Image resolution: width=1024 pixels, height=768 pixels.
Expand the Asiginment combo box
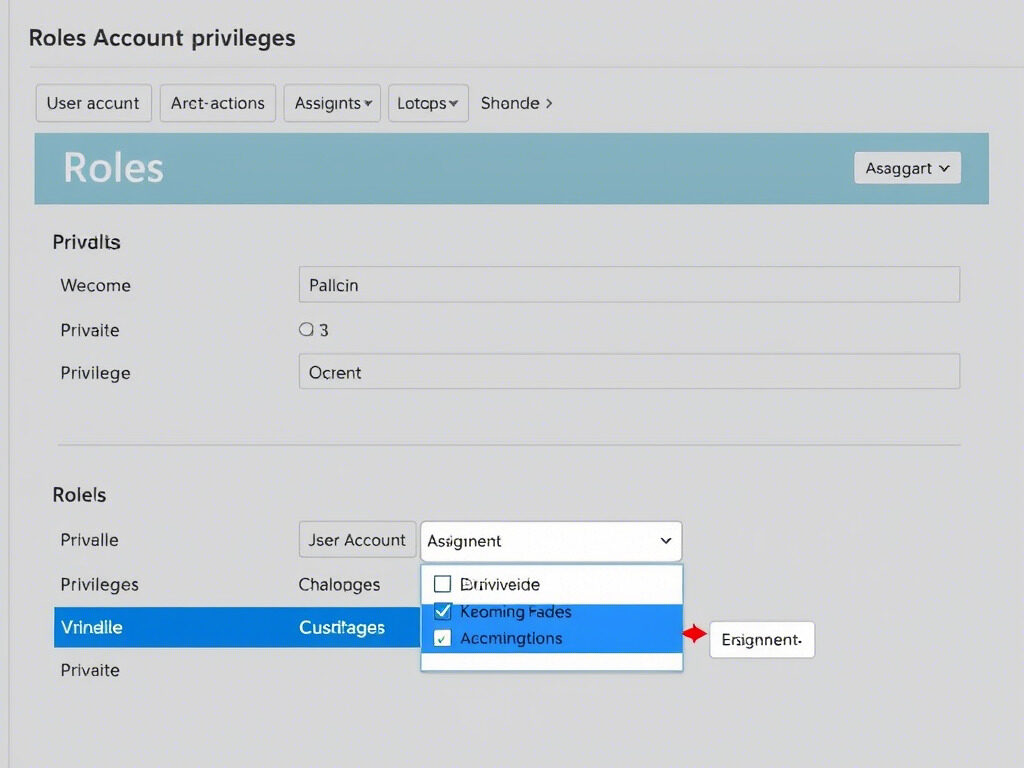[551, 541]
